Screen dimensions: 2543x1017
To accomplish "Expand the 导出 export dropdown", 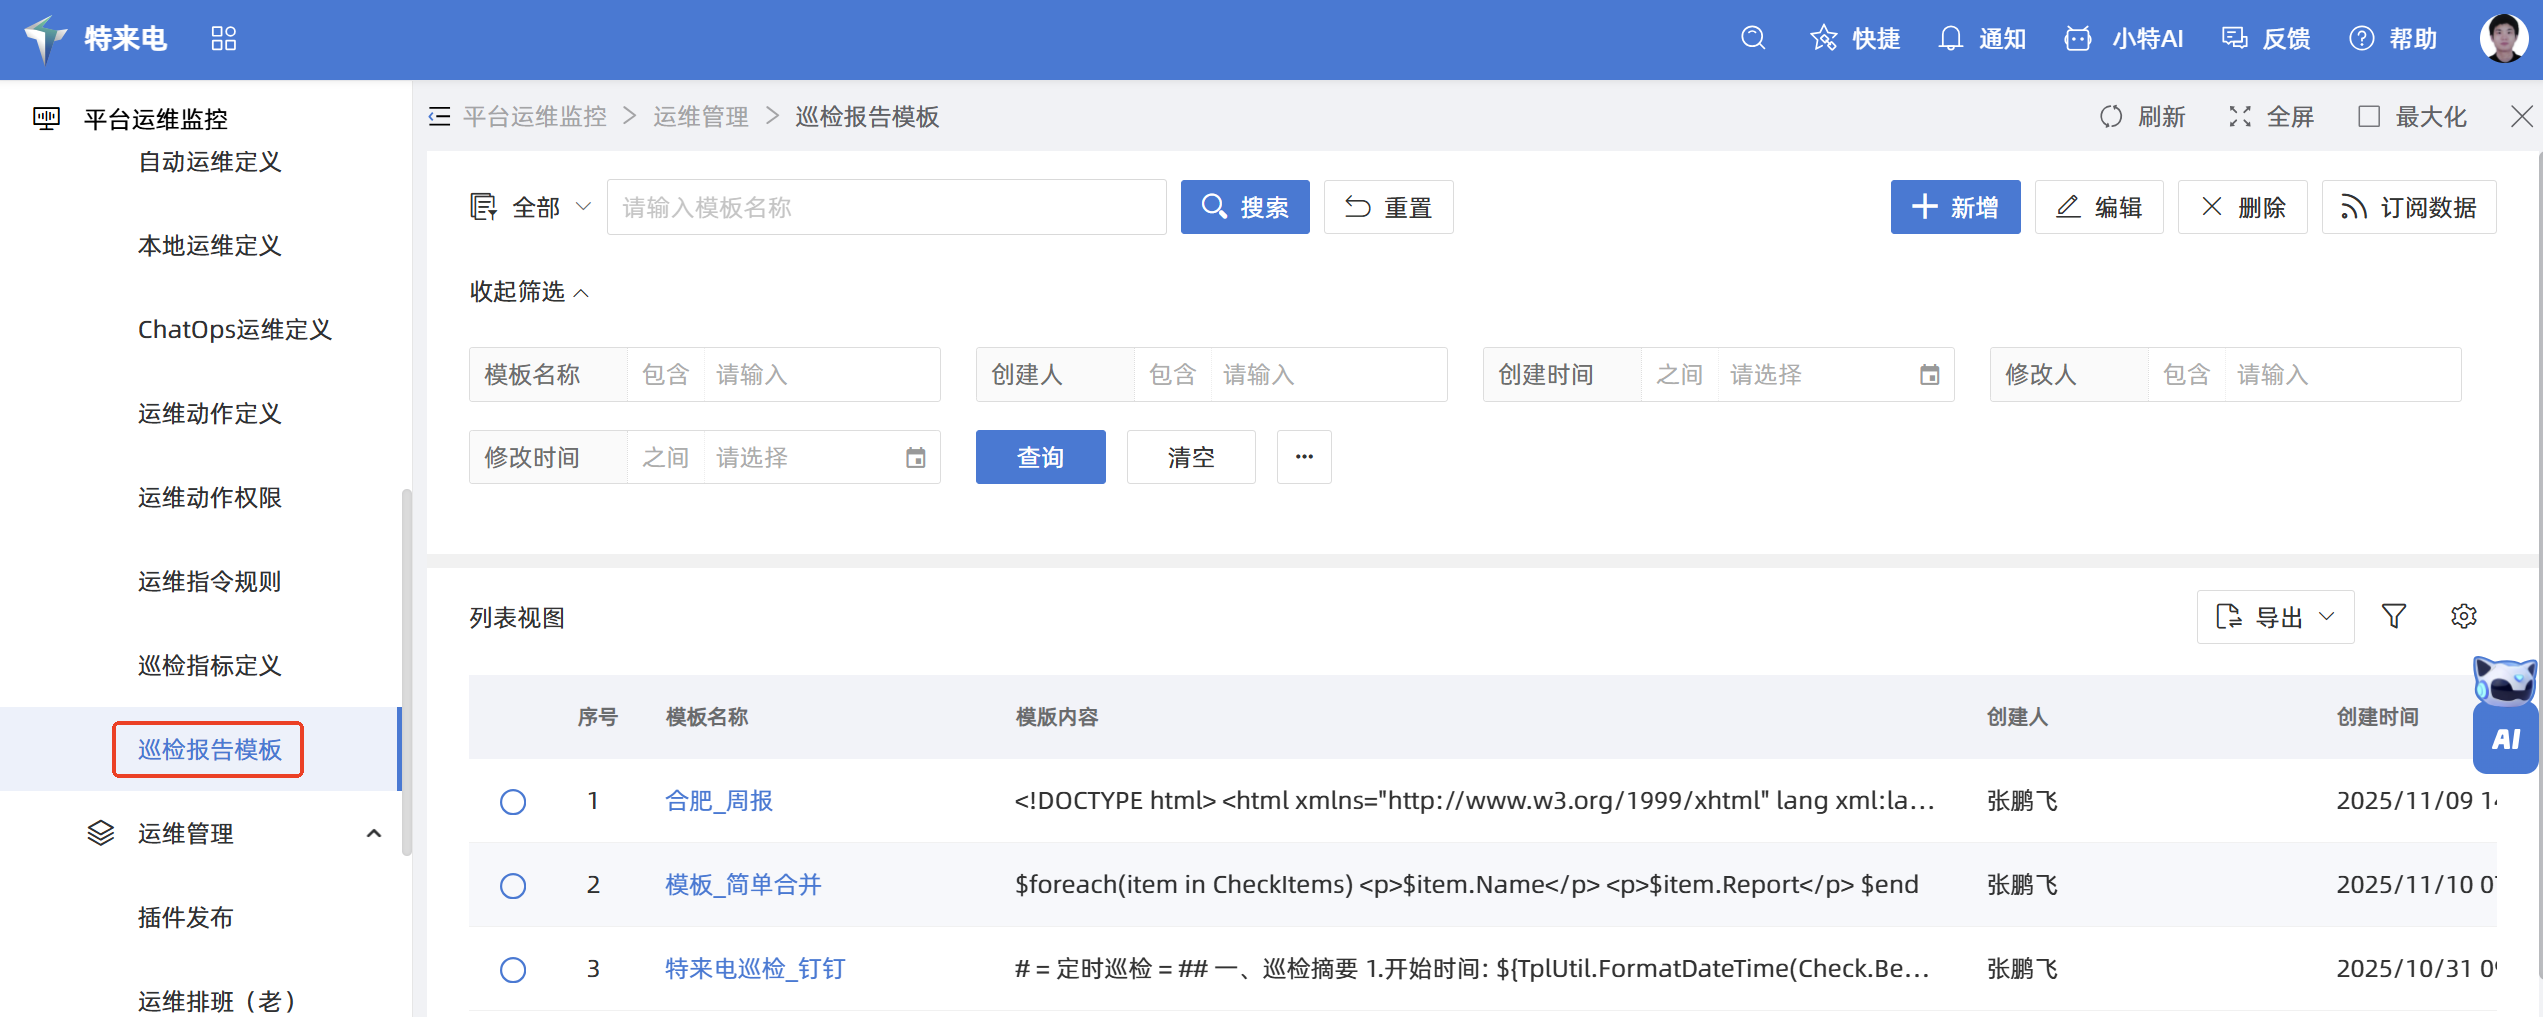I will click(x=2275, y=617).
